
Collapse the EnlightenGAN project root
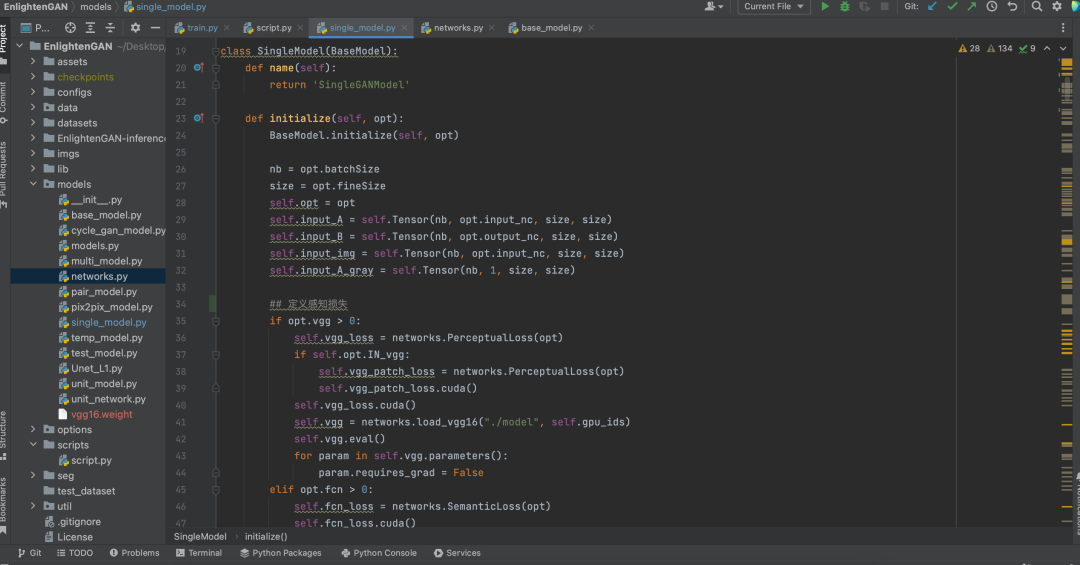click(x=19, y=45)
